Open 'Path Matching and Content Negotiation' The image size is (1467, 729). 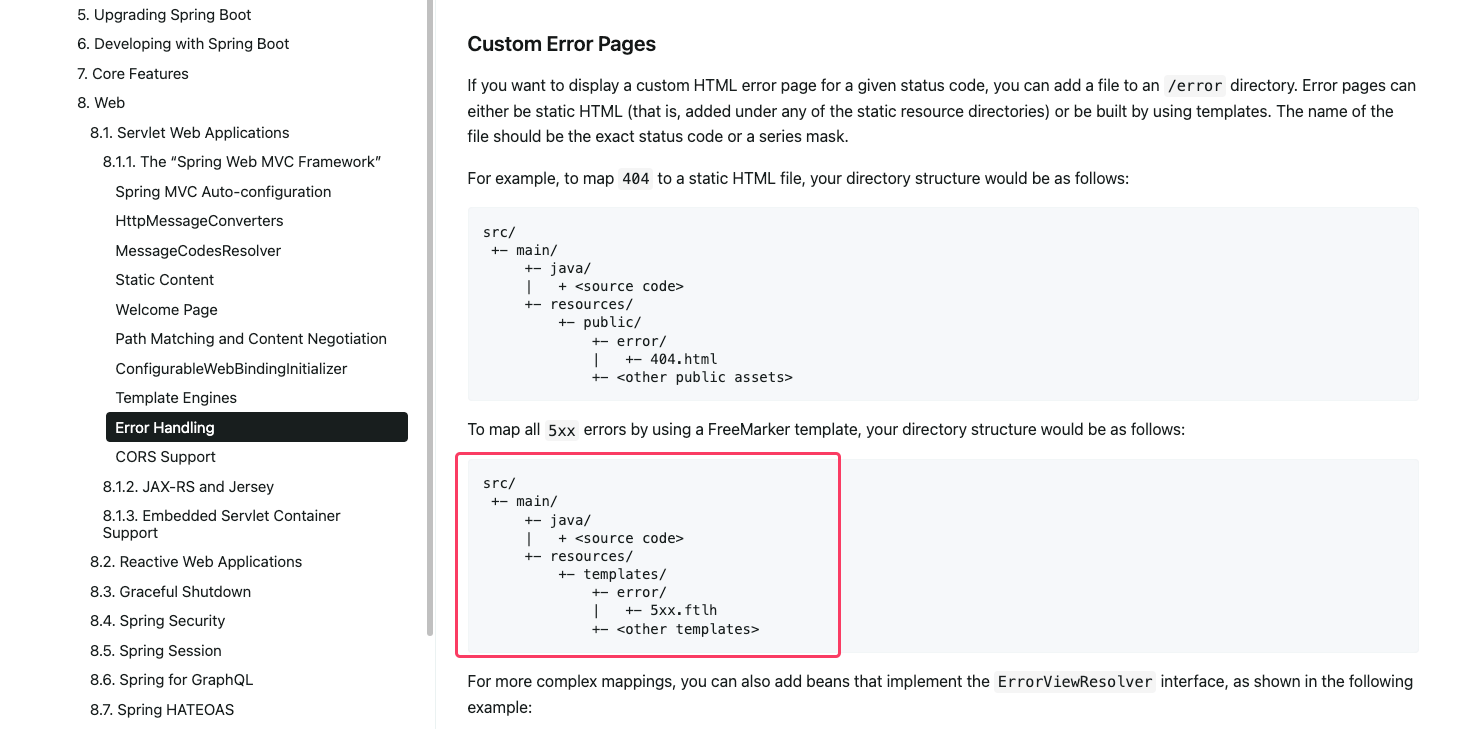pos(251,339)
